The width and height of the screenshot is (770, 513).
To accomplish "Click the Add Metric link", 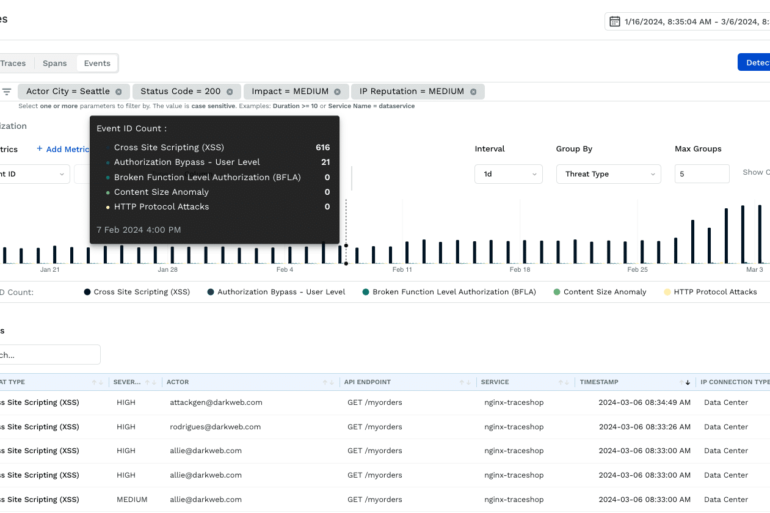I will coord(63,149).
